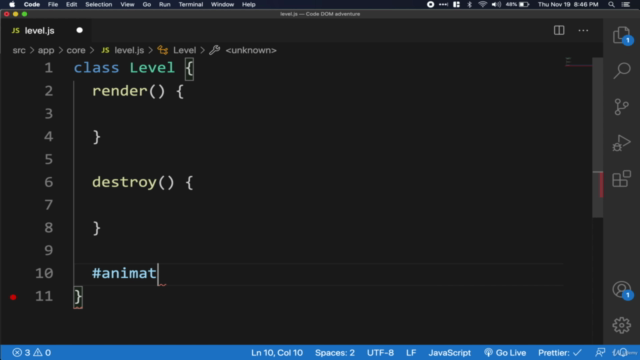Select the <unknown> breadcrumb symbol

tap(243, 50)
